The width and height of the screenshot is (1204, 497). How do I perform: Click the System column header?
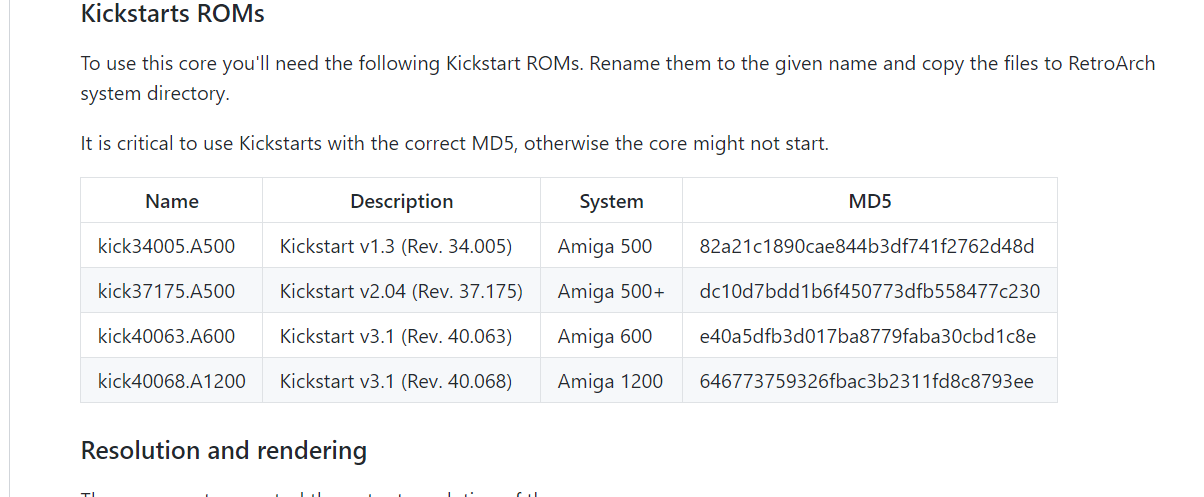click(612, 201)
